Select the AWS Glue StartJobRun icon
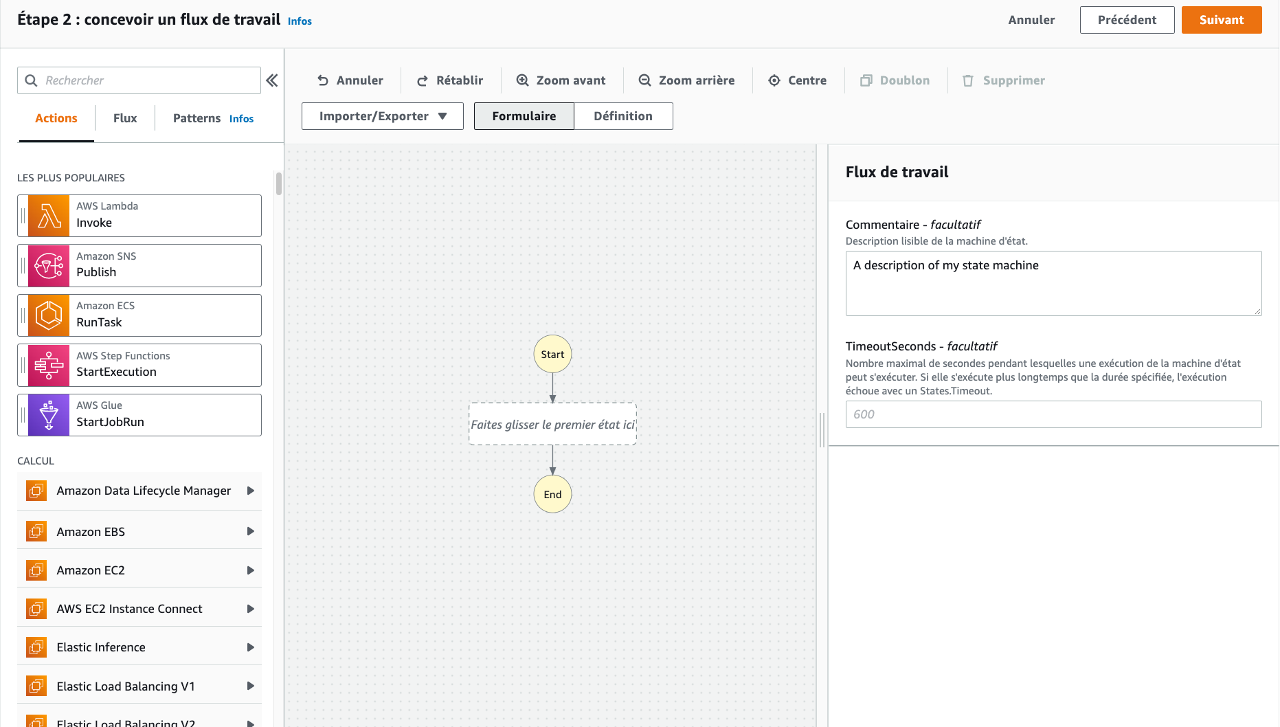 tap(48, 415)
